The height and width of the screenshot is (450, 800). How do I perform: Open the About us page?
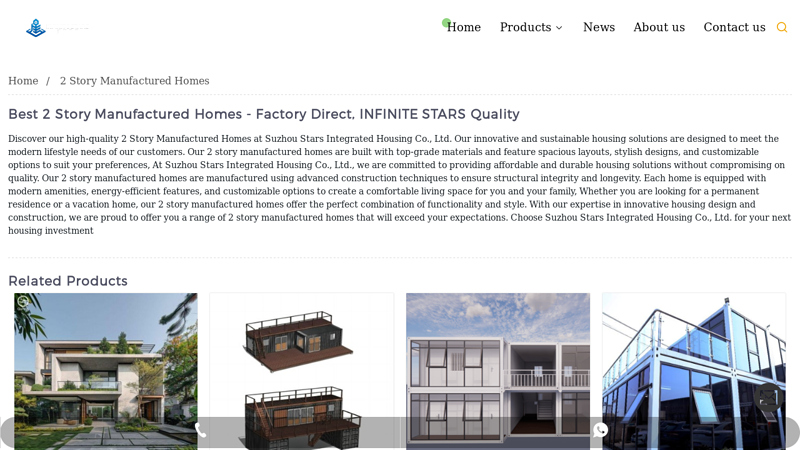point(659,28)
